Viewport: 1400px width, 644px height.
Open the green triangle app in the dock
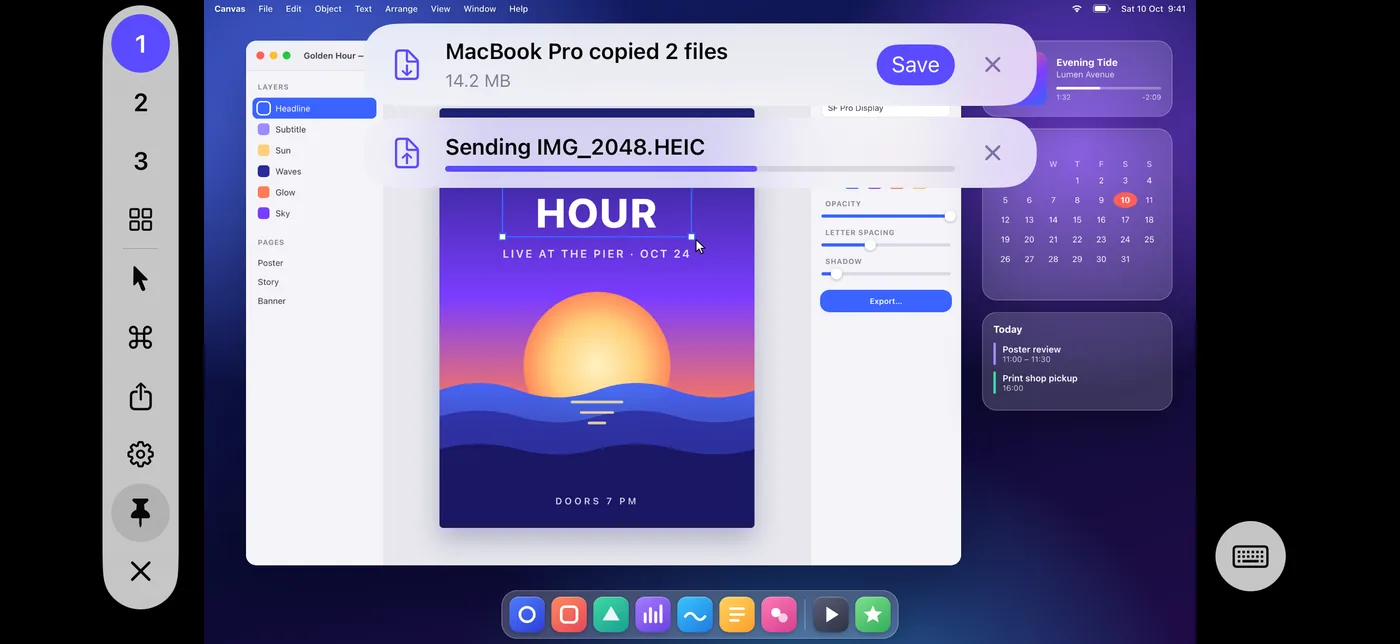coord(611,615)
